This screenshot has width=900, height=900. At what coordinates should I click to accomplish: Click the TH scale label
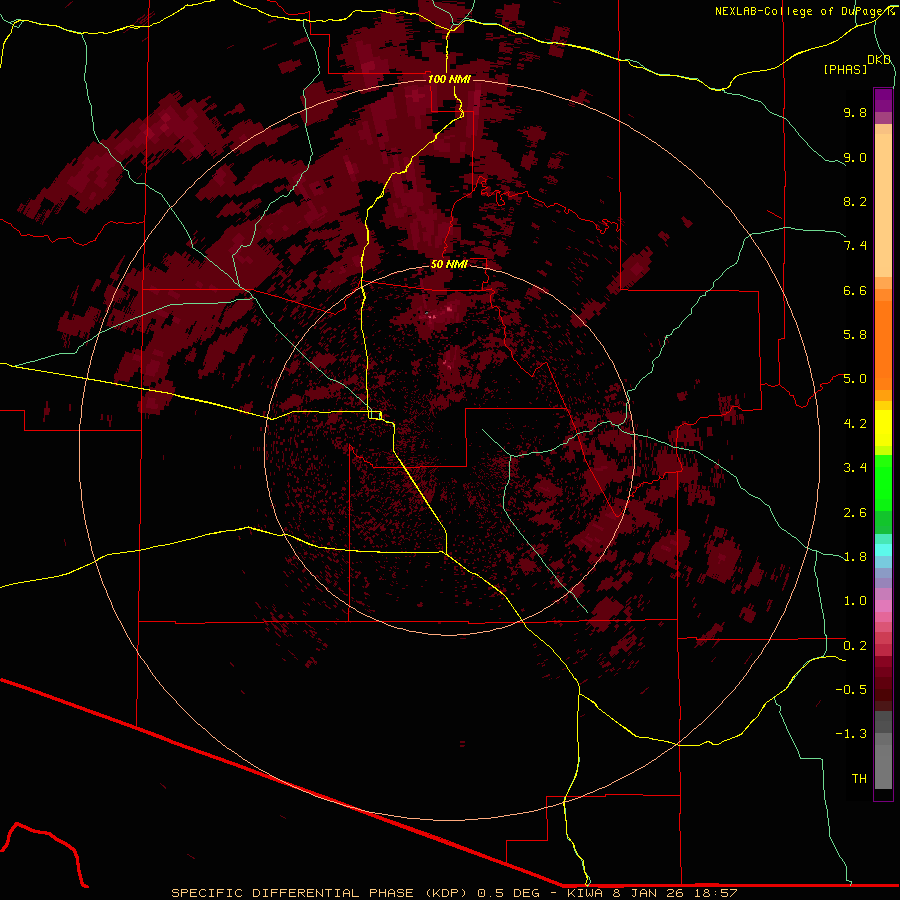pos(859,779)
